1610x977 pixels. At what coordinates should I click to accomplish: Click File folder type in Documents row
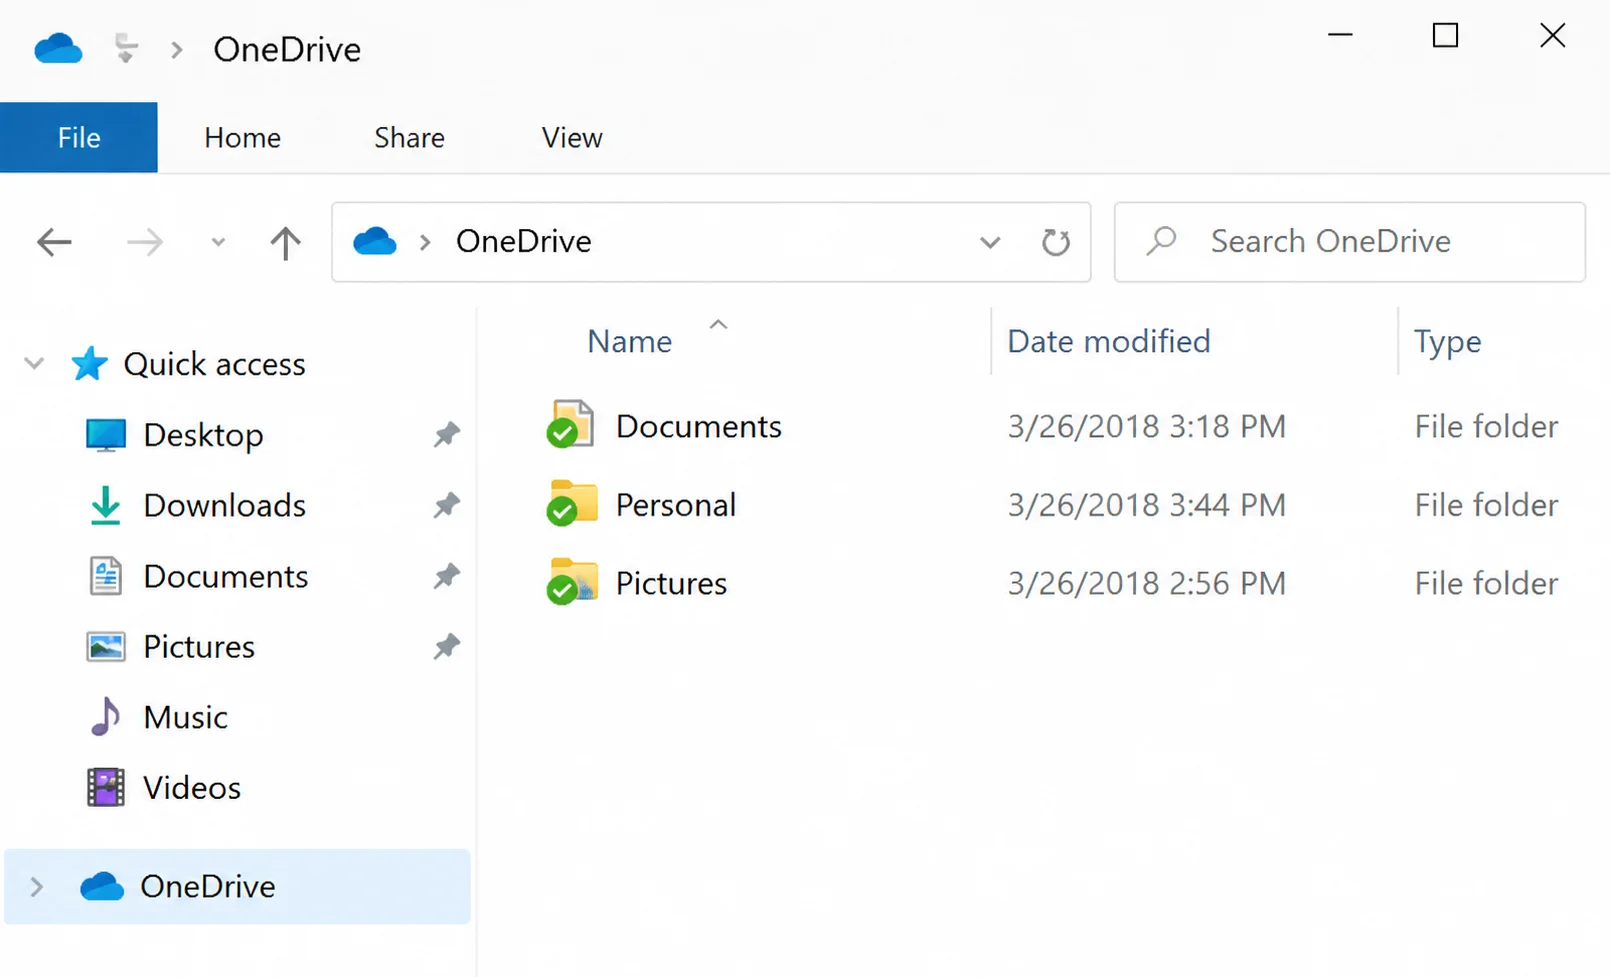(1486, 427)
